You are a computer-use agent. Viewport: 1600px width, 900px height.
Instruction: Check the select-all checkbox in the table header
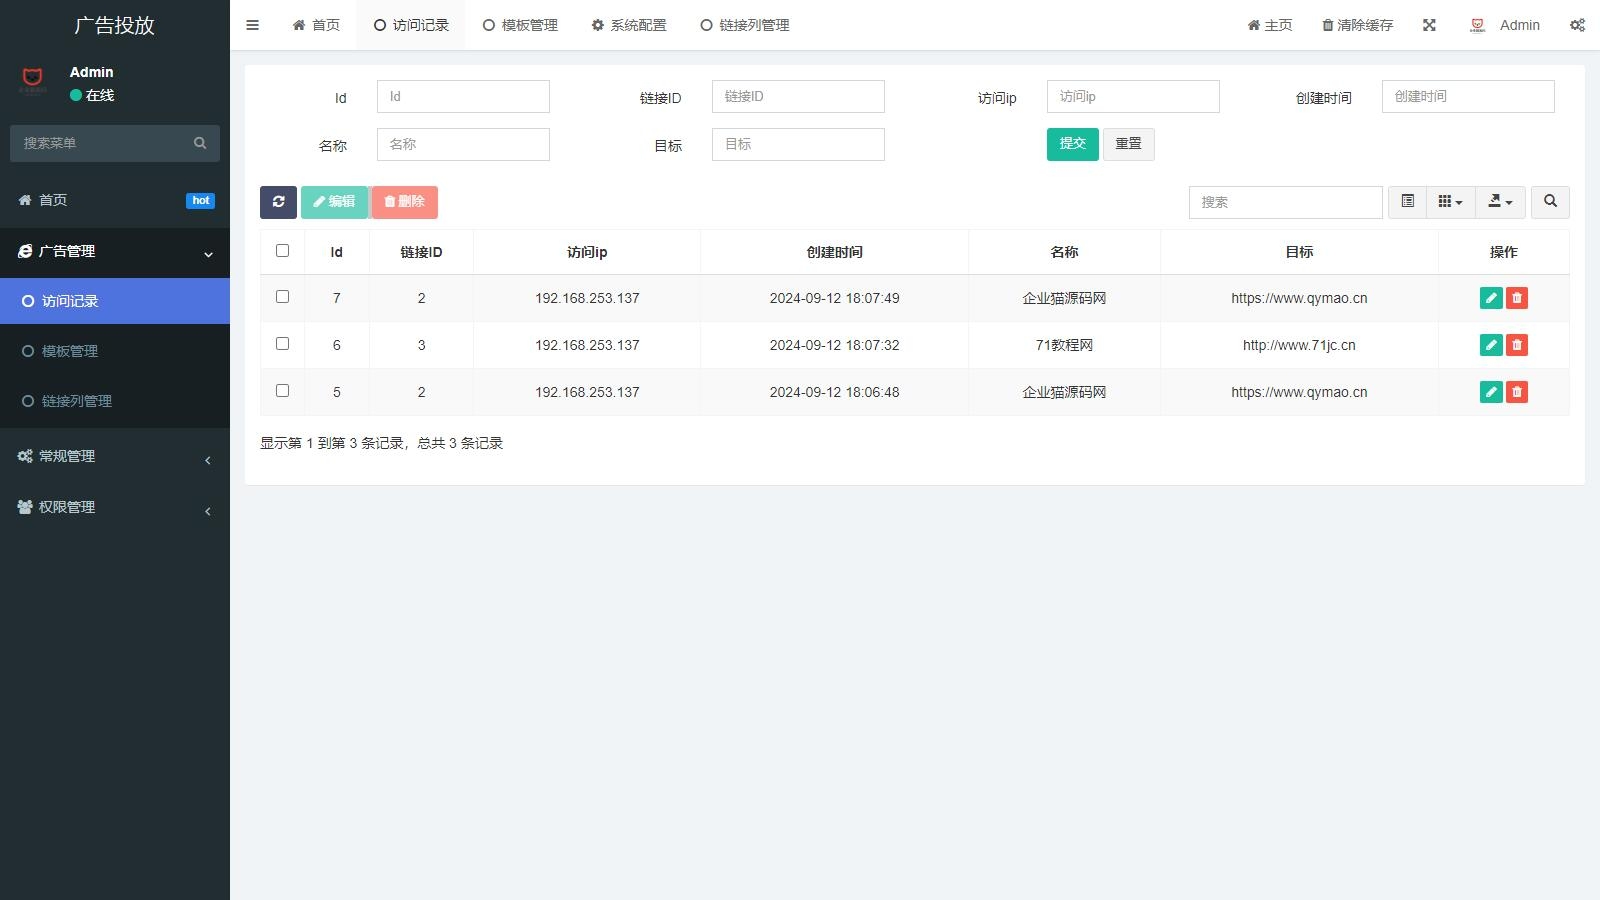pyautogui.click(x=282, y=251)
